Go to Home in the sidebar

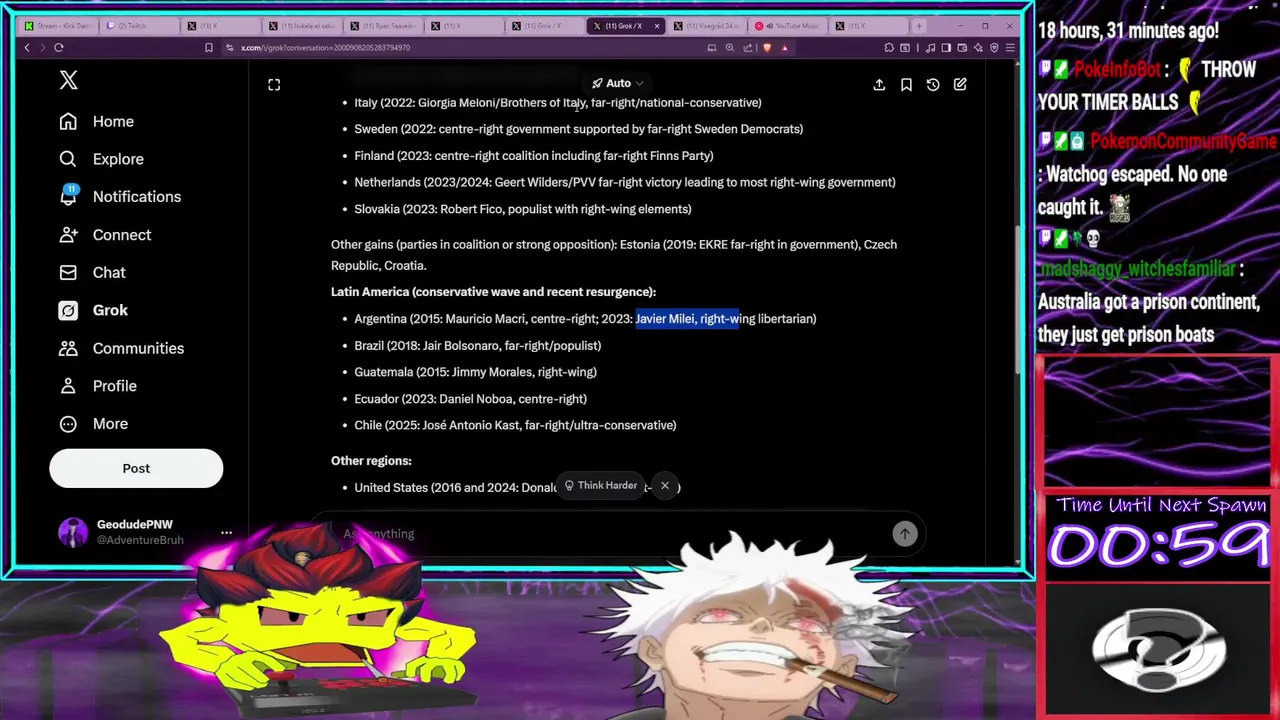tap(96, 121)
